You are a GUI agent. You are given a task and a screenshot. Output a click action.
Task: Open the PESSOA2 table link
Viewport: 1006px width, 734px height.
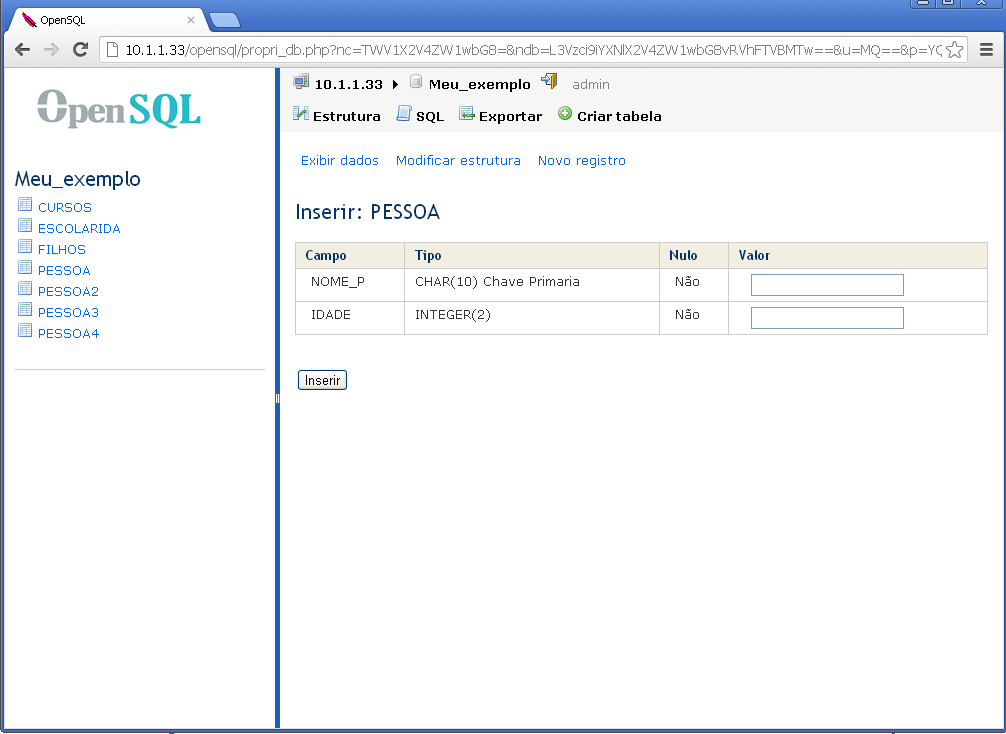click(x=68, y=291)
